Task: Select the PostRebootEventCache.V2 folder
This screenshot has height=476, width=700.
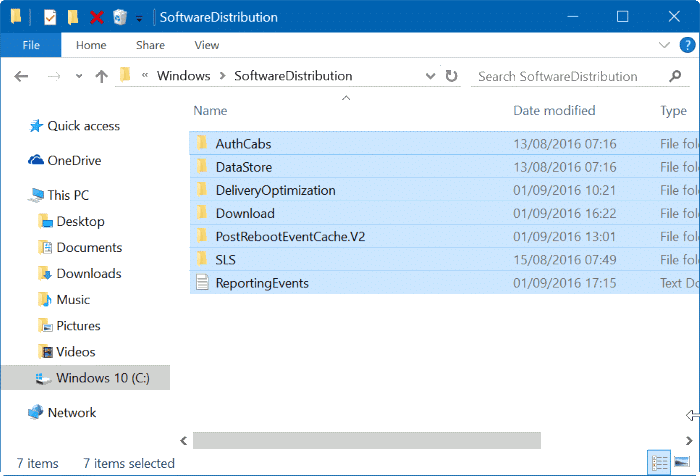Action: tap(444, 237)
